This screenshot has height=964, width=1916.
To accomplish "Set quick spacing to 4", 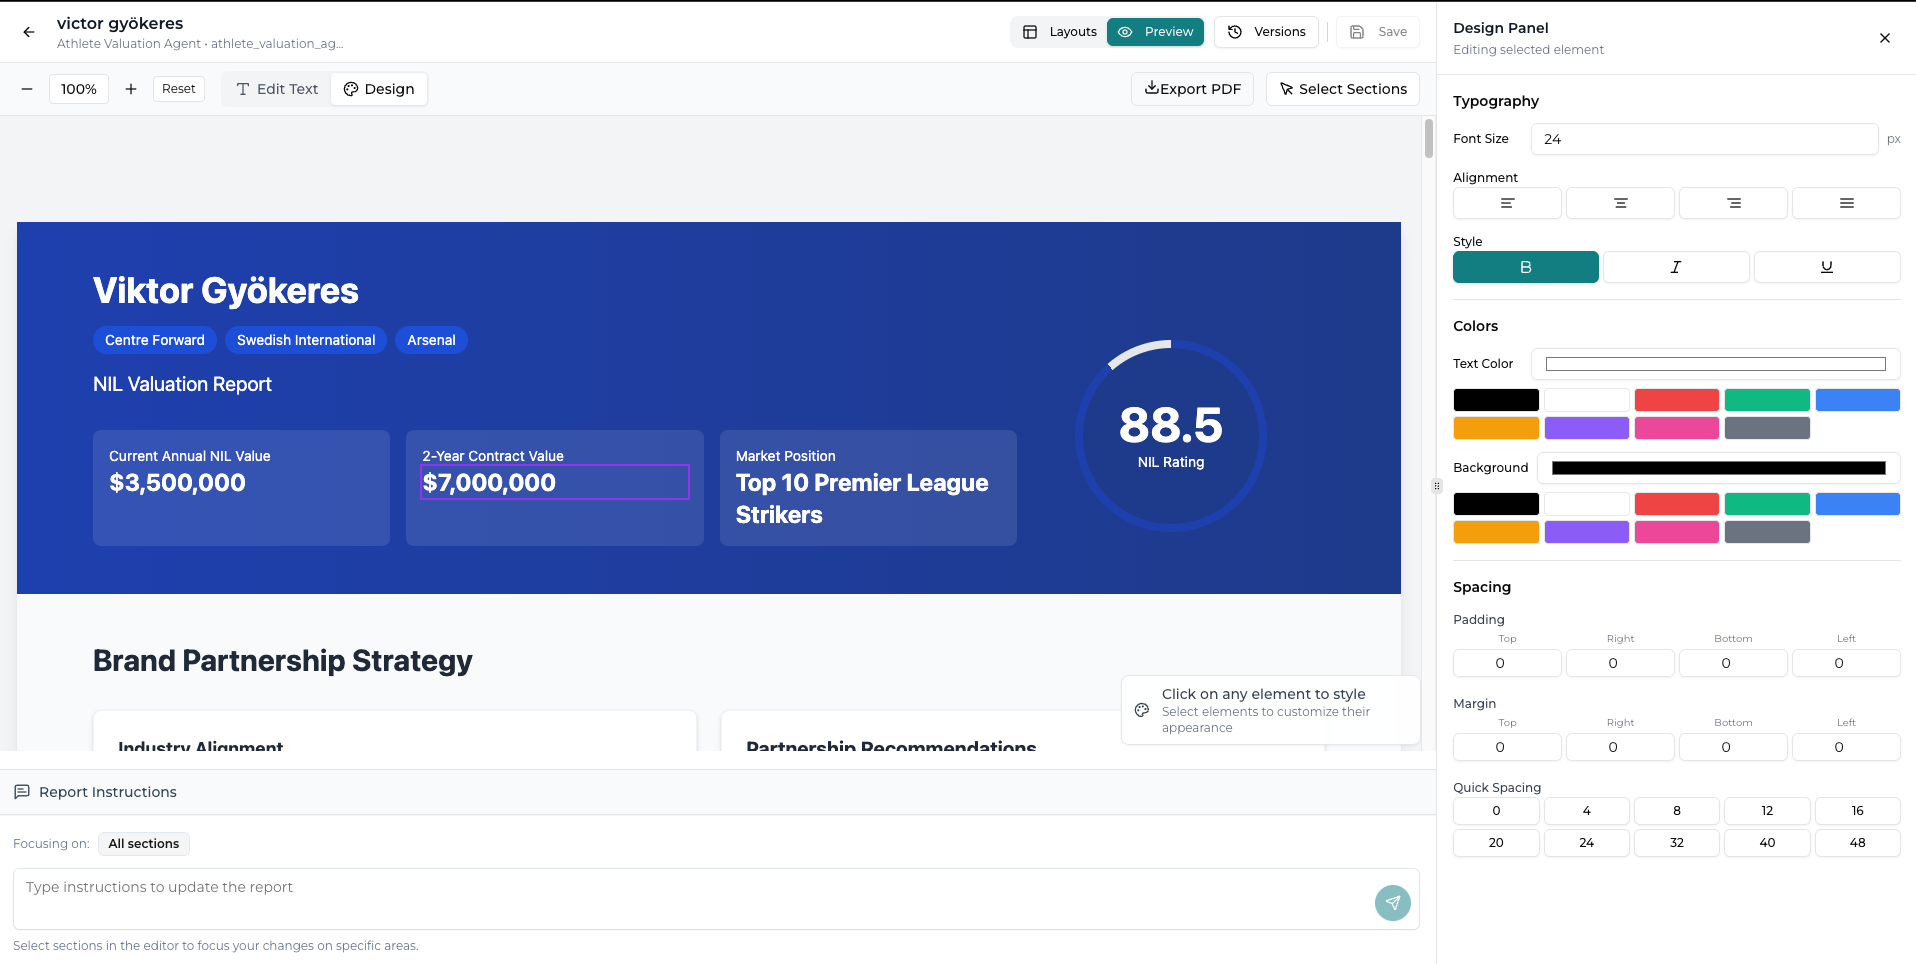I will click(1587, 811).
